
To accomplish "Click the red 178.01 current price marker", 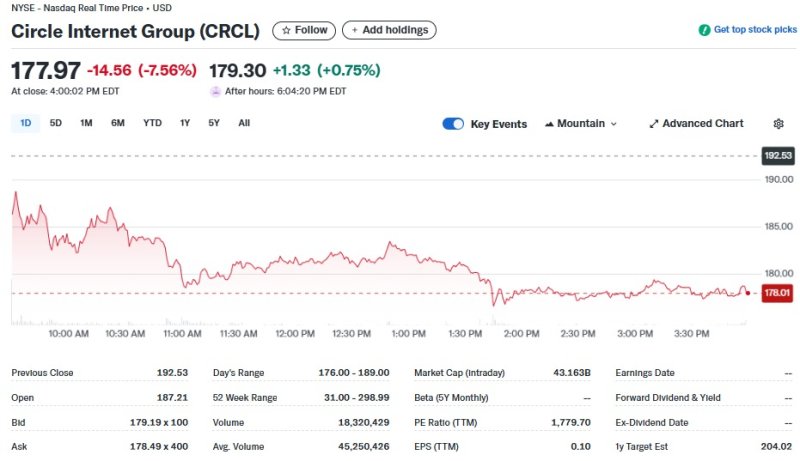I will (x=777, y=293).
